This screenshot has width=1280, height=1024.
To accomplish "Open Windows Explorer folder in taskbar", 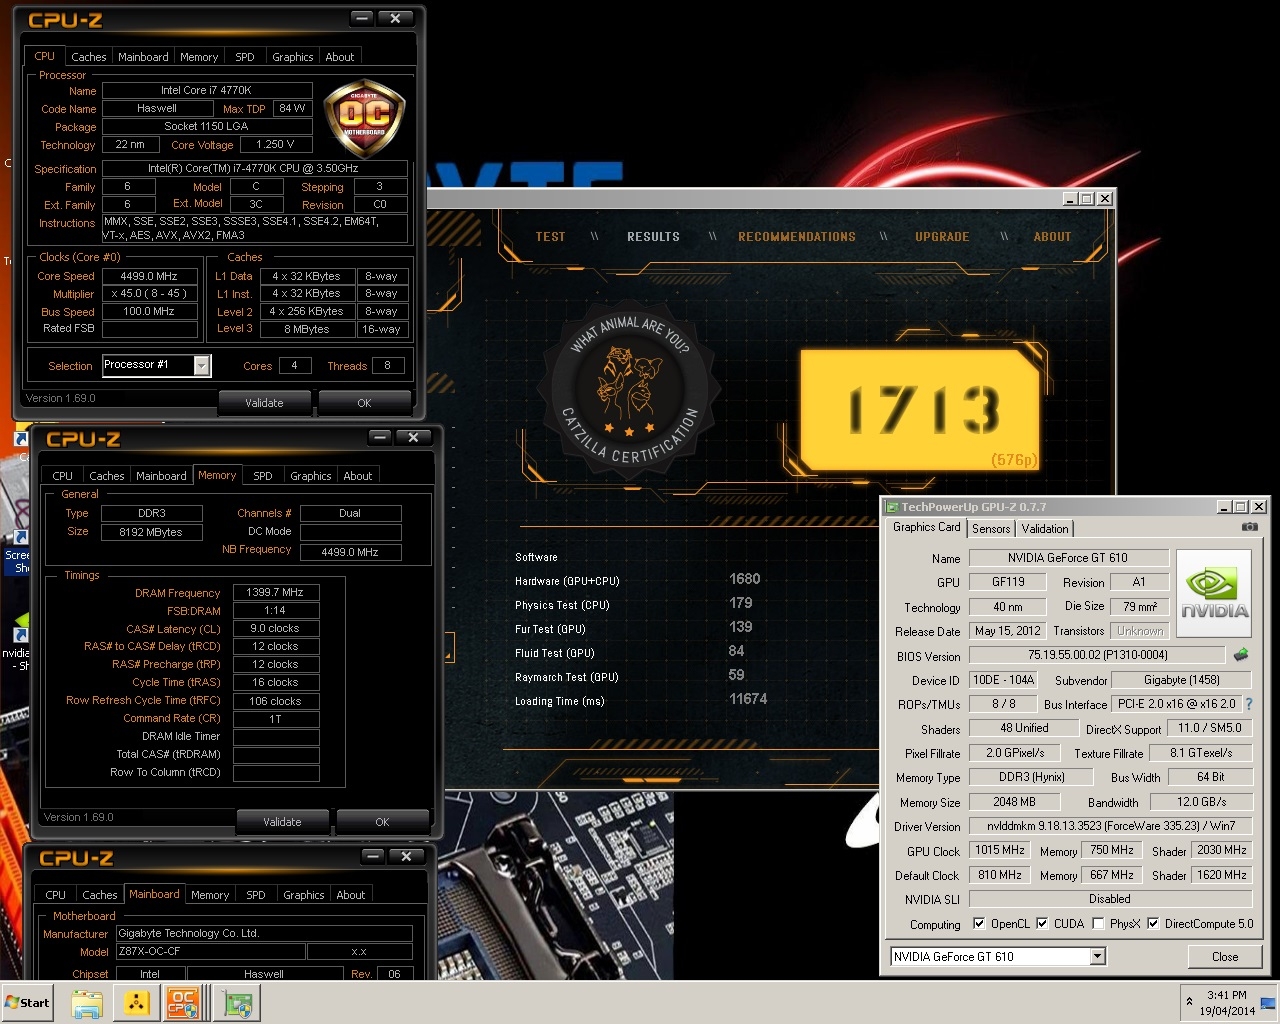I will (87, 1003).
